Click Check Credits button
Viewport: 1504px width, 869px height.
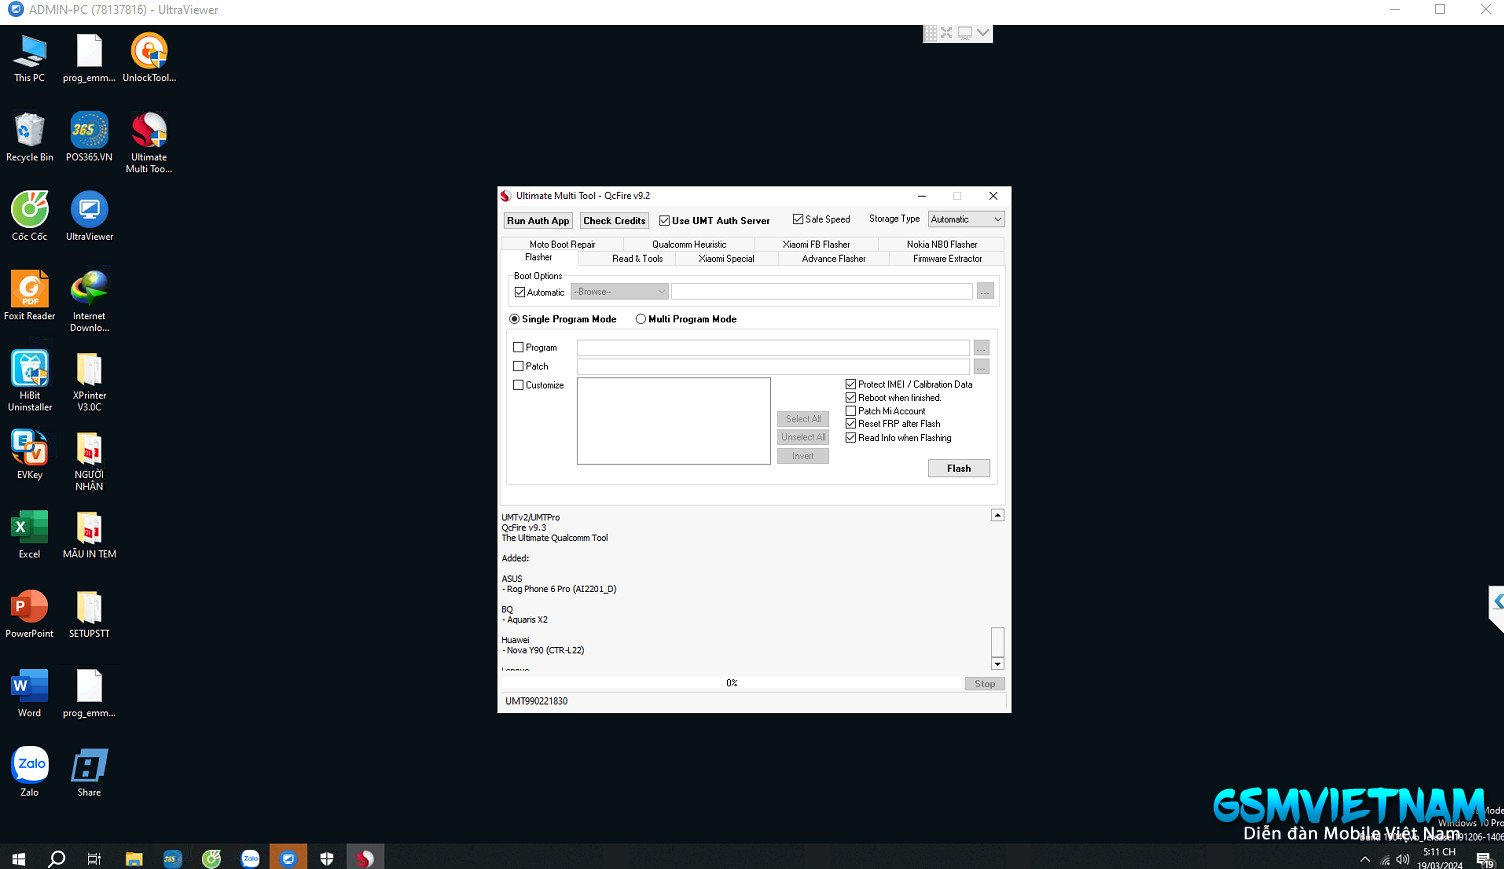click(614, 221)
